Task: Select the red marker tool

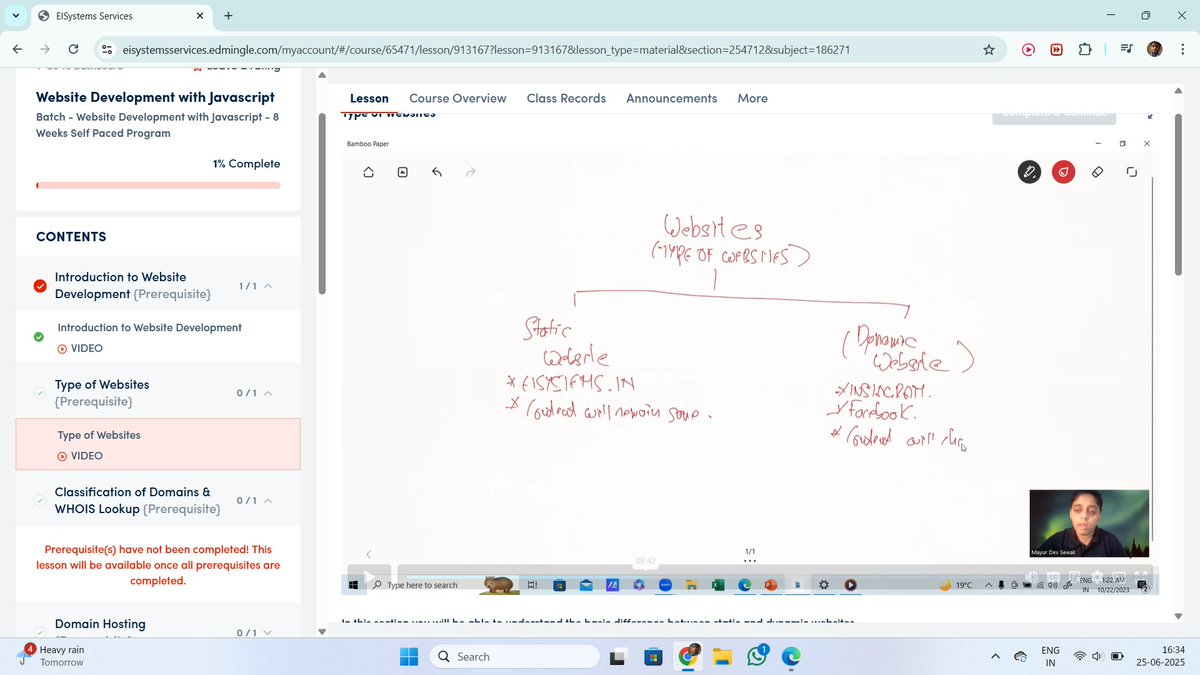Action: pyautogui.click(x=1063, y=172)
